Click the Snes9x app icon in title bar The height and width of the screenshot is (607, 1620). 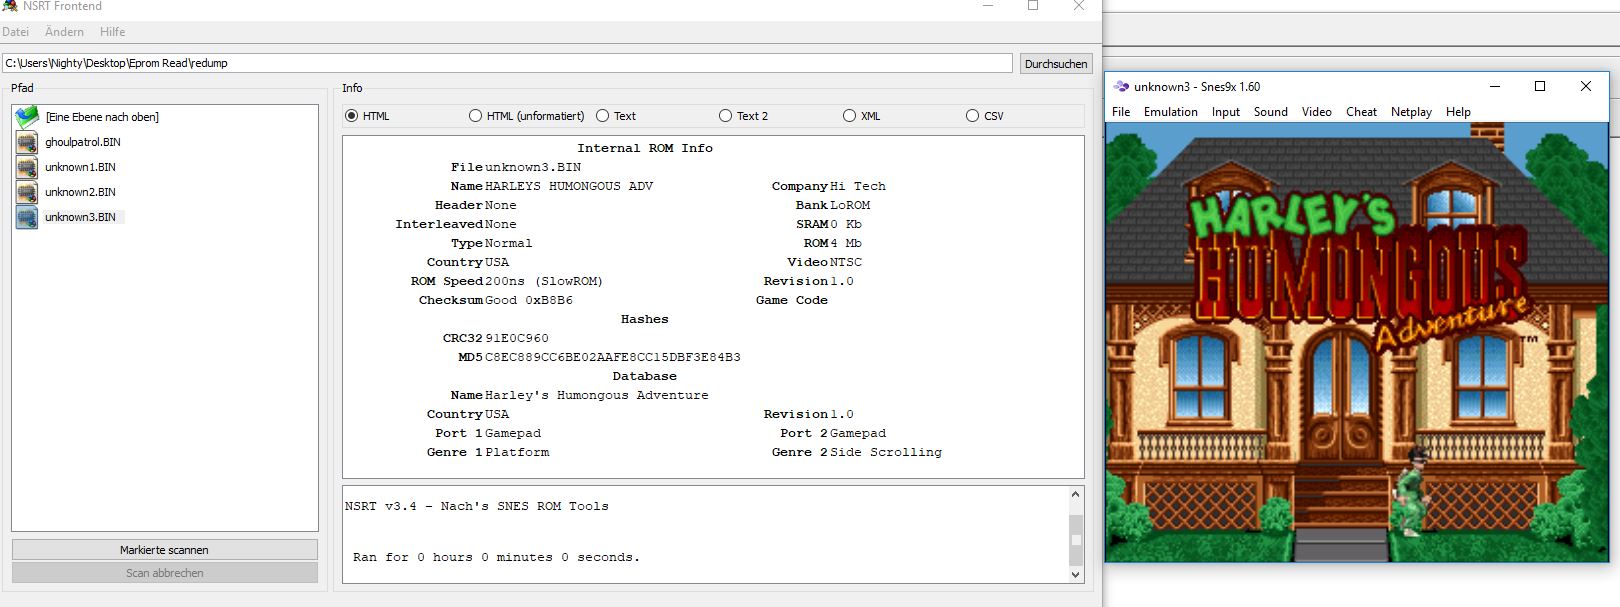click(1121, 87)
